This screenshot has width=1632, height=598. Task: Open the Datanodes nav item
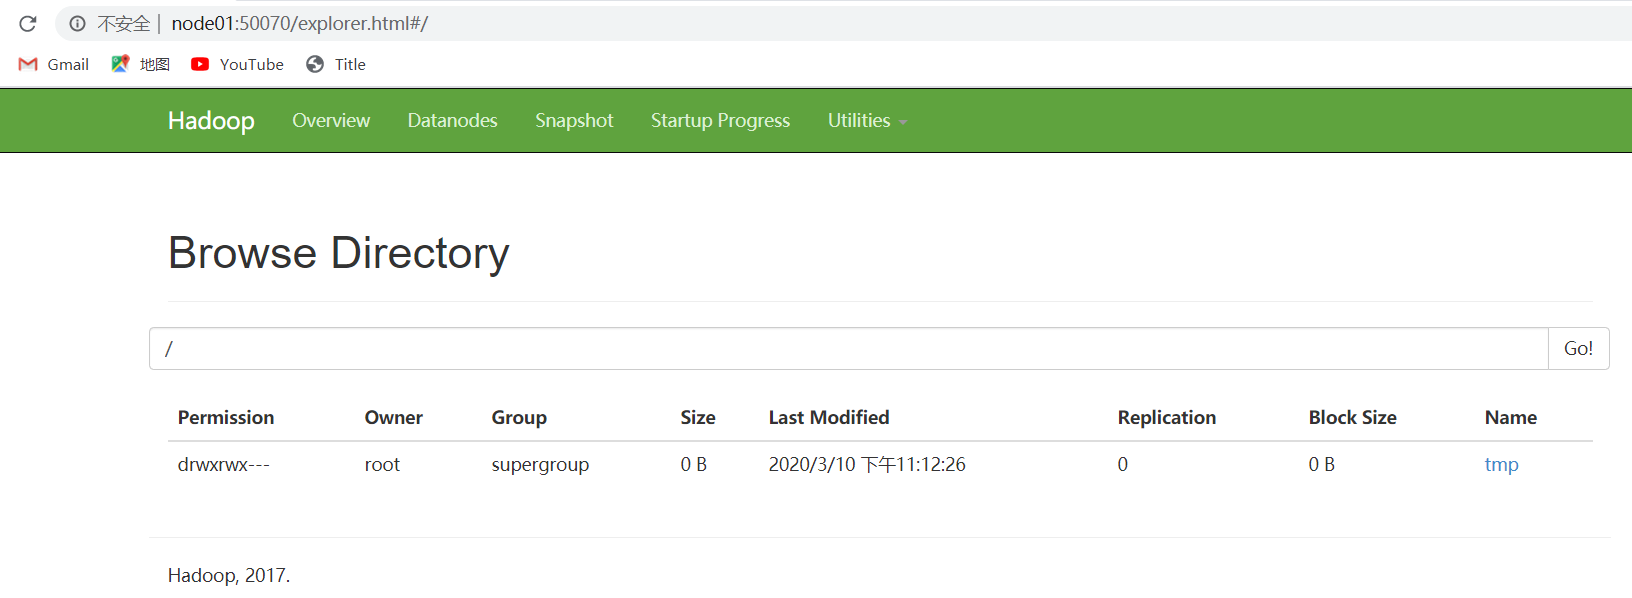click(452, 120)
